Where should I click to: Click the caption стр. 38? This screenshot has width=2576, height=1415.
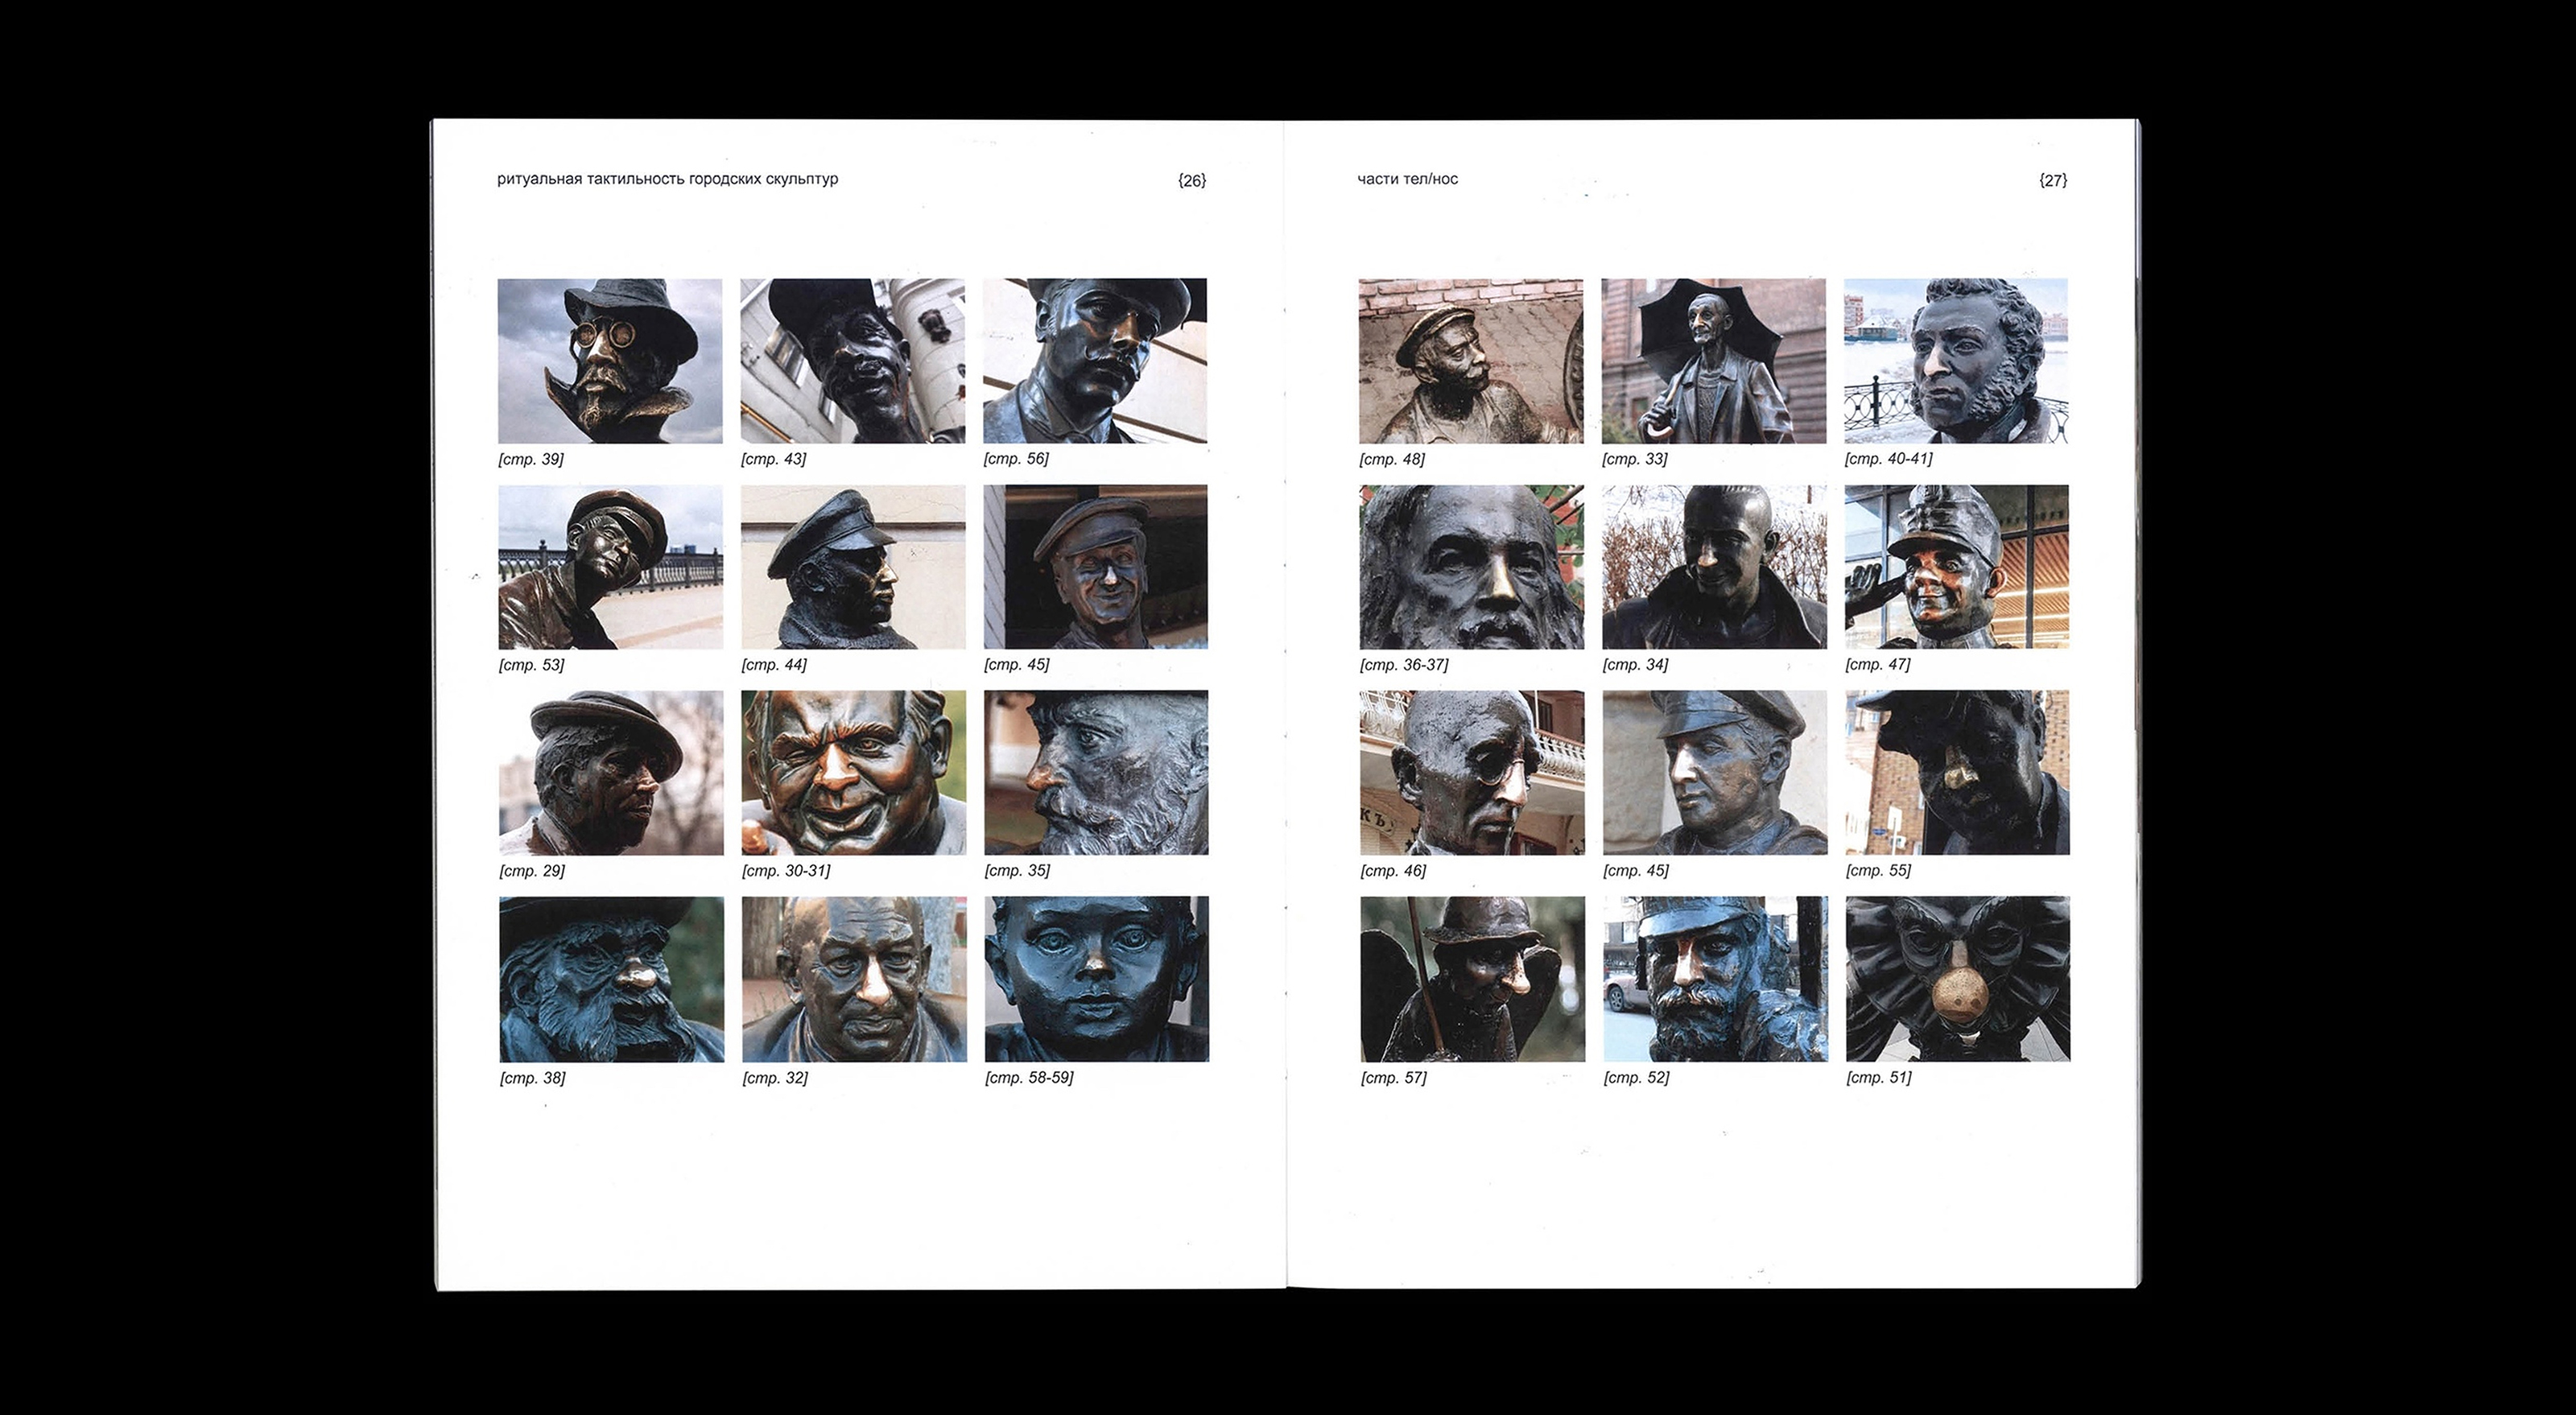point(532,1078)
